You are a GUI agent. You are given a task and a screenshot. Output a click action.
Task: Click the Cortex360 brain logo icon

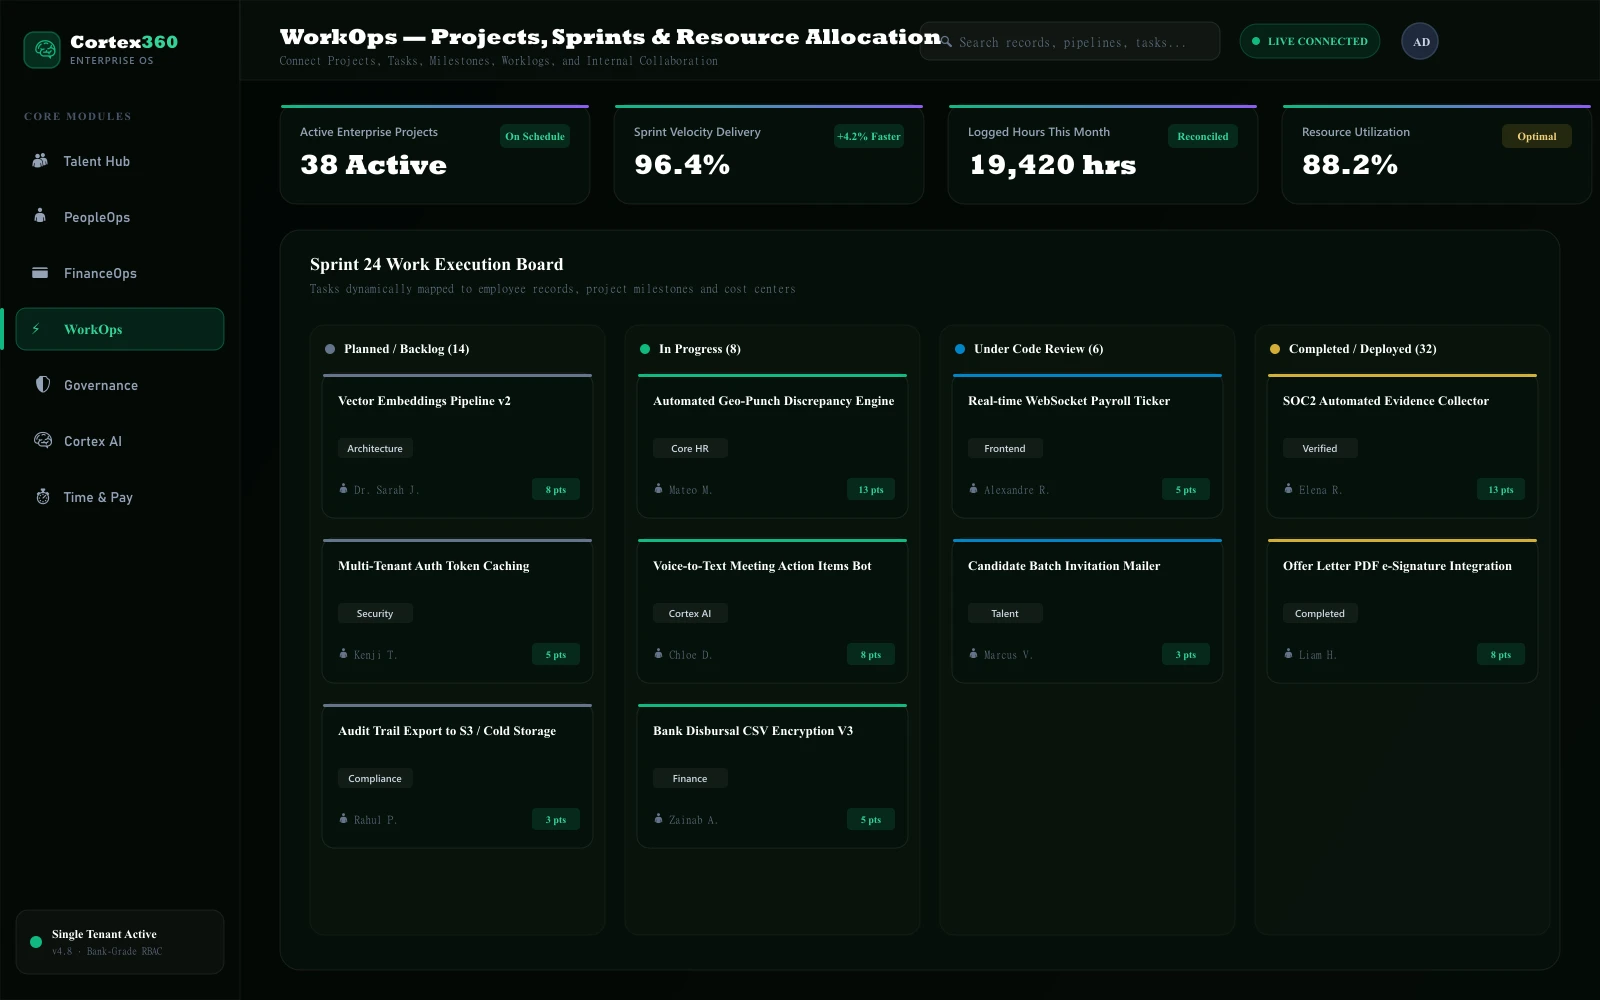tap(42, 50)
